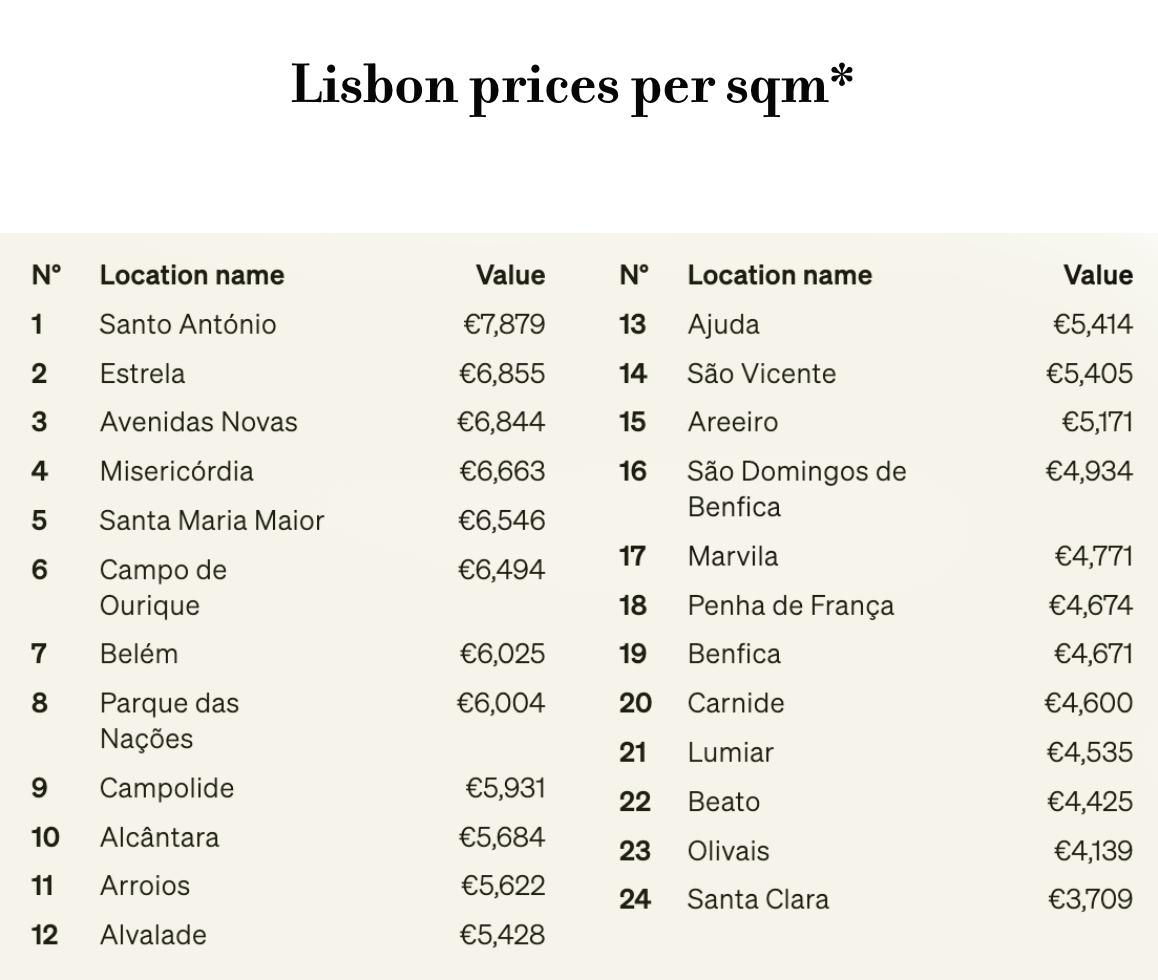
Task: Click the right Value column header
Action: click(1098, 275)
